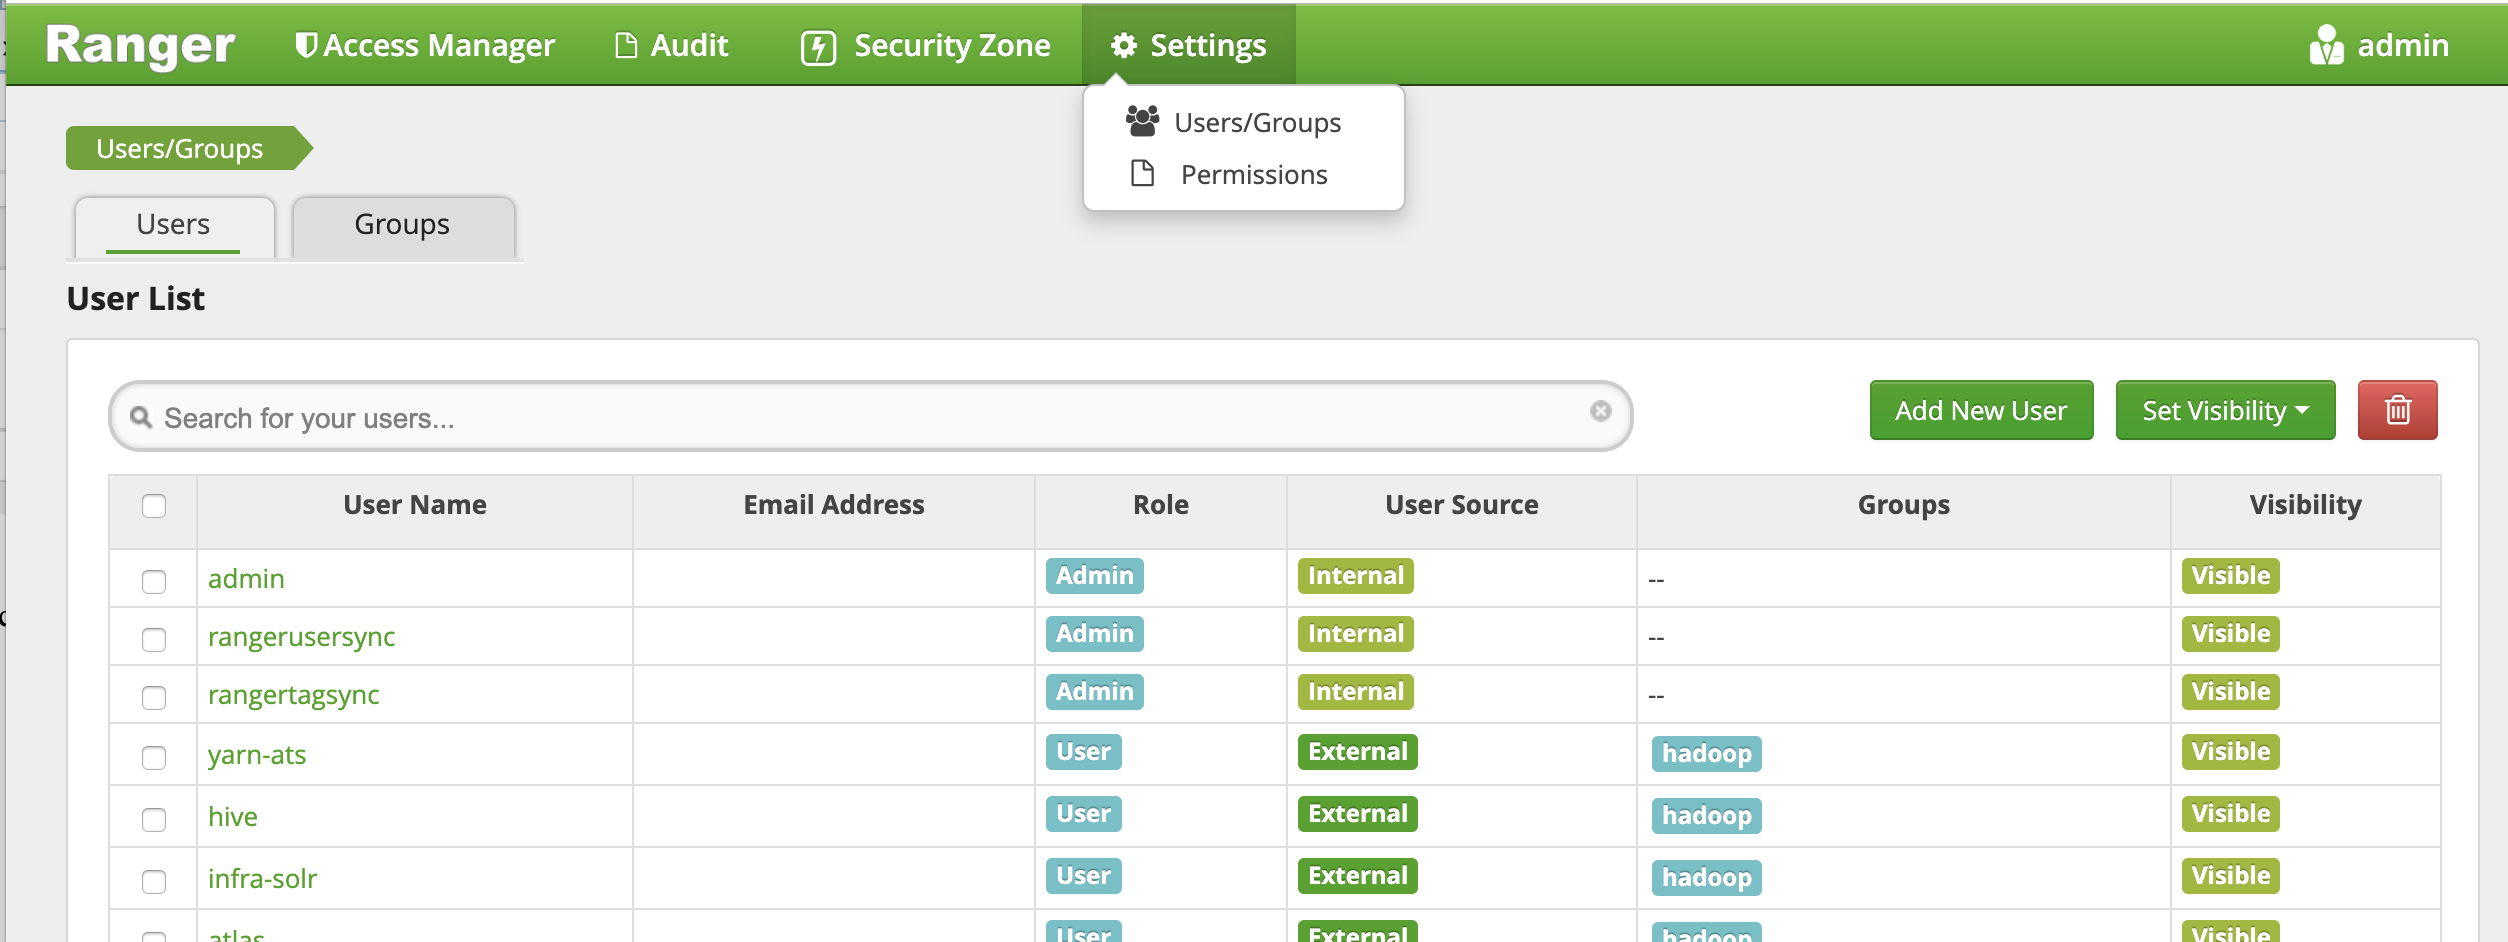2508x942 pixels.
Task: Click the hadoop group badge for yarn-ats
Action: click(1707, 754)
